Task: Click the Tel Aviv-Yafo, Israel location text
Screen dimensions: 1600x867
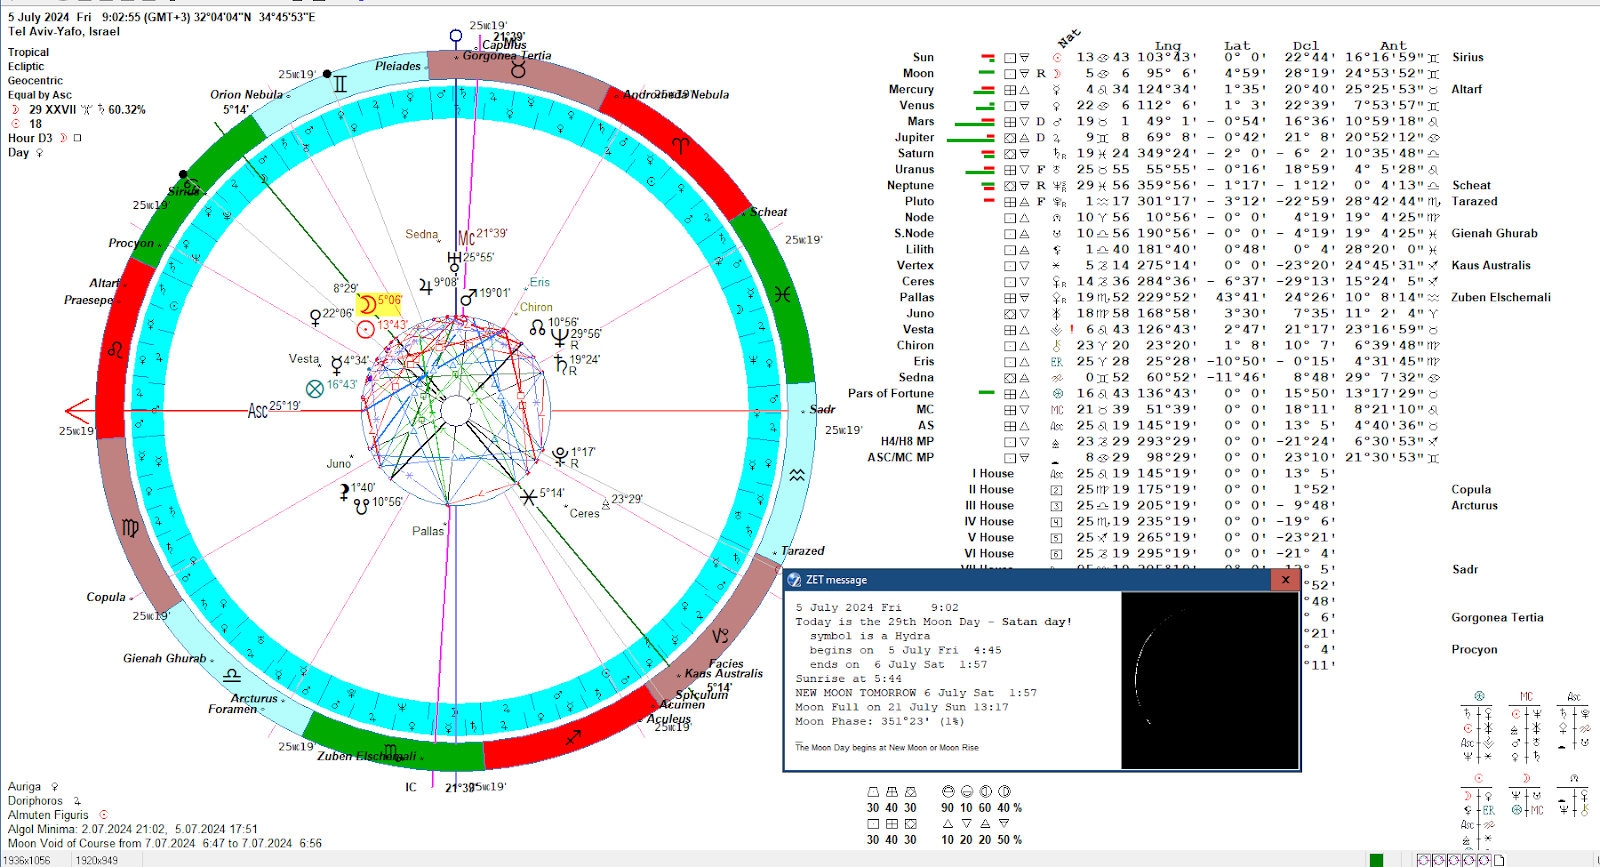Action: (64, 31)
